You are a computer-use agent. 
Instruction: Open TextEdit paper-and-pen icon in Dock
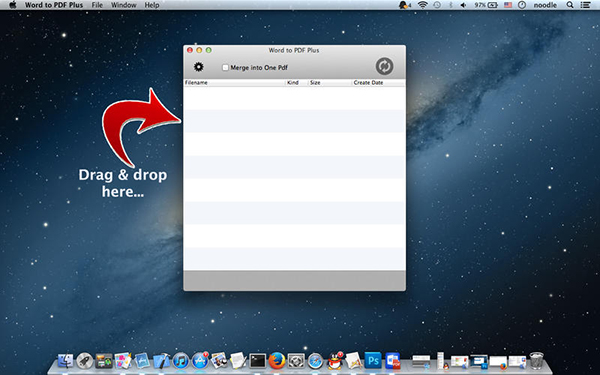coord(238,360)
